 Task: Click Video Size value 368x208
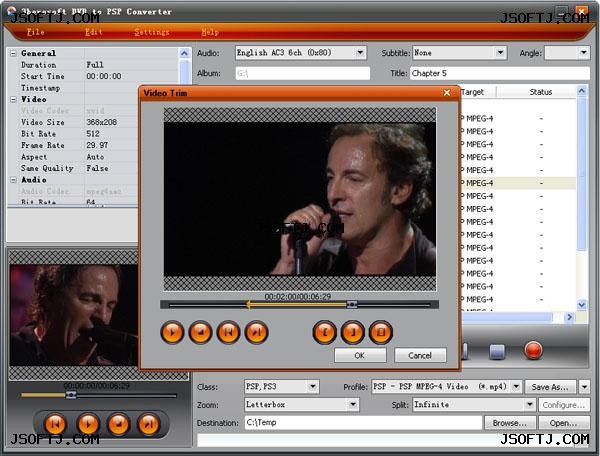click(x=101, y=122)
